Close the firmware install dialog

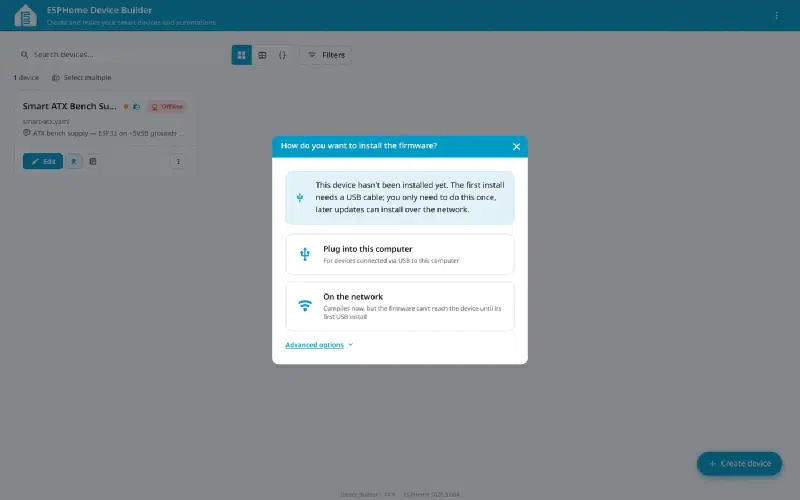pos(516,146)
